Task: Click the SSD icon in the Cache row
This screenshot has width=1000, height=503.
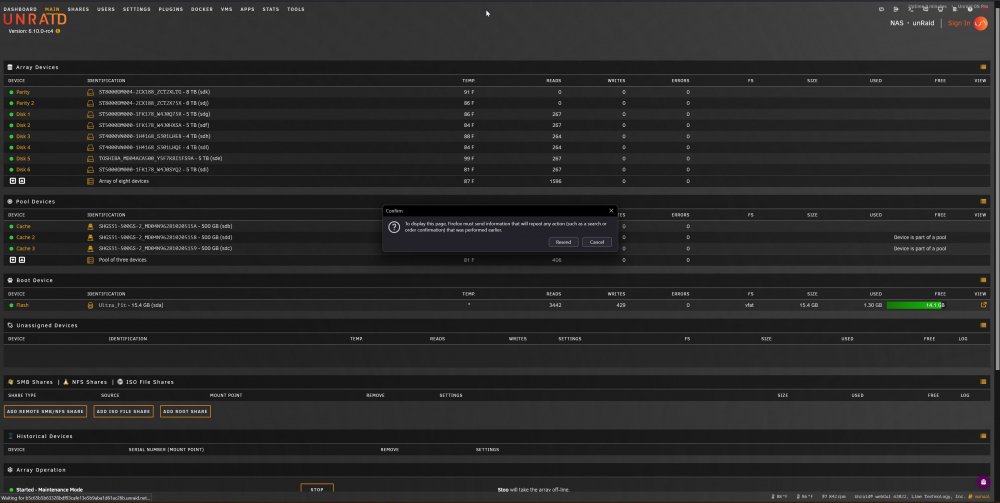Action: 91,226
